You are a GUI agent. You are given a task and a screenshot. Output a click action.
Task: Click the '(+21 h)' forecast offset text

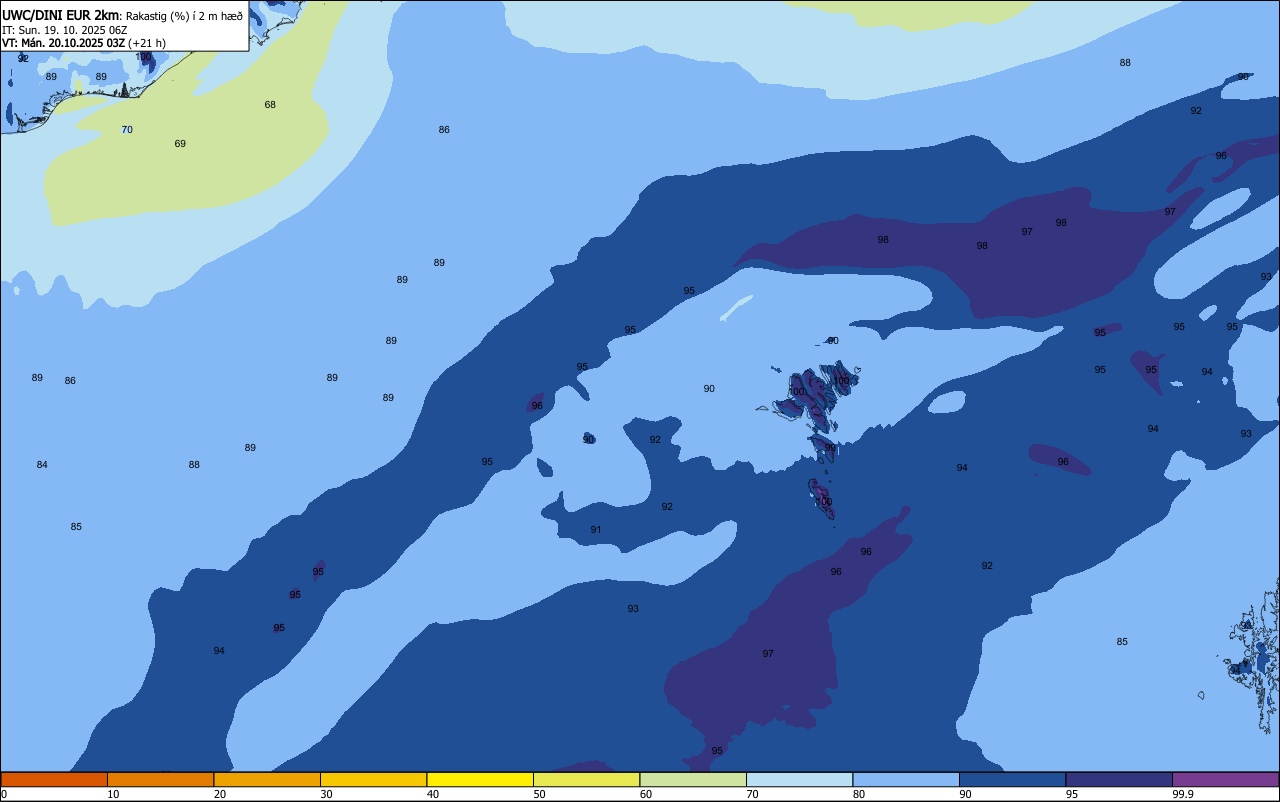(x=147, y=43)
